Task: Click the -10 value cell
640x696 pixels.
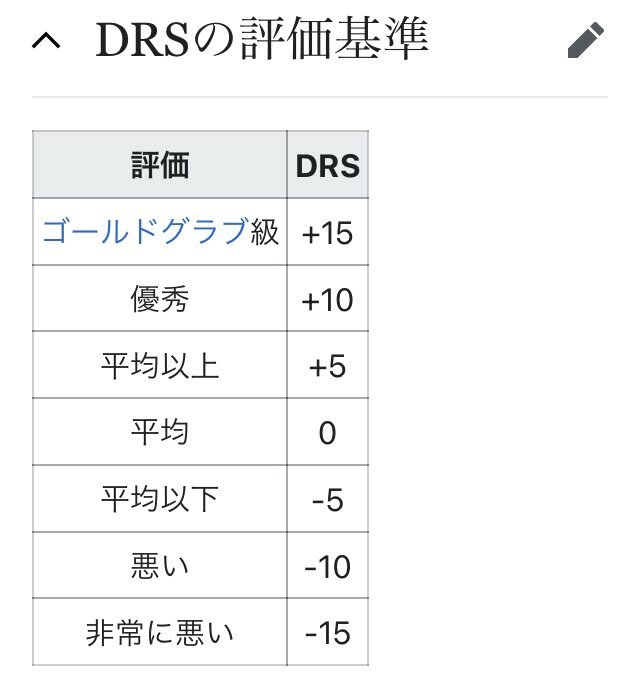Action: [x=328, y=566]
